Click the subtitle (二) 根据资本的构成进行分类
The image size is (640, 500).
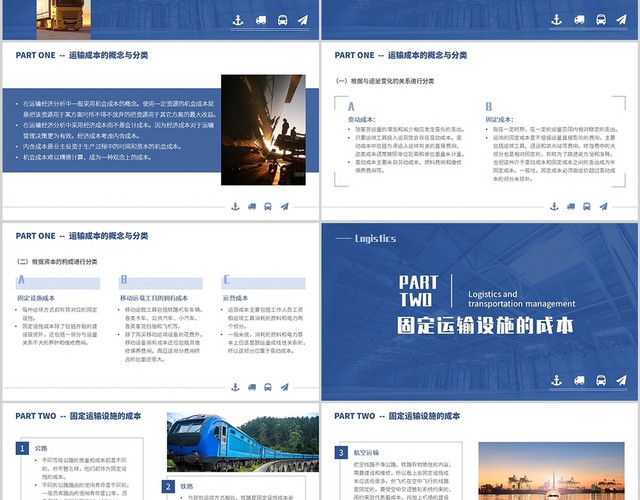point(57,262)
